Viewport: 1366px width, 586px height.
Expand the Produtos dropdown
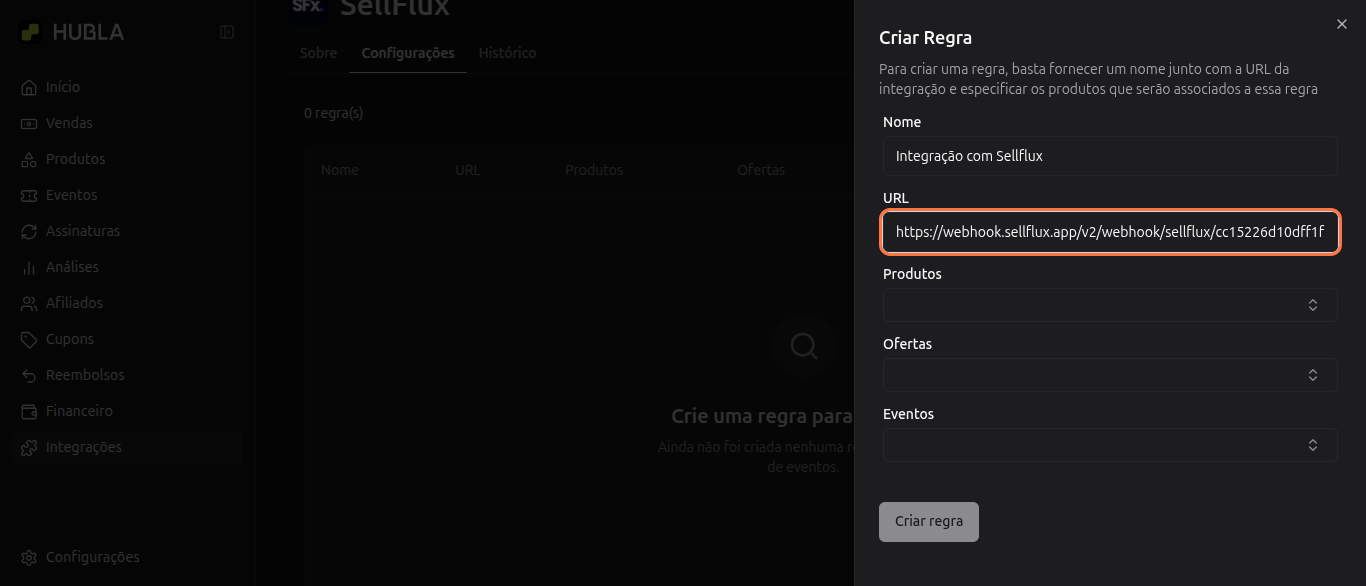1109,305
